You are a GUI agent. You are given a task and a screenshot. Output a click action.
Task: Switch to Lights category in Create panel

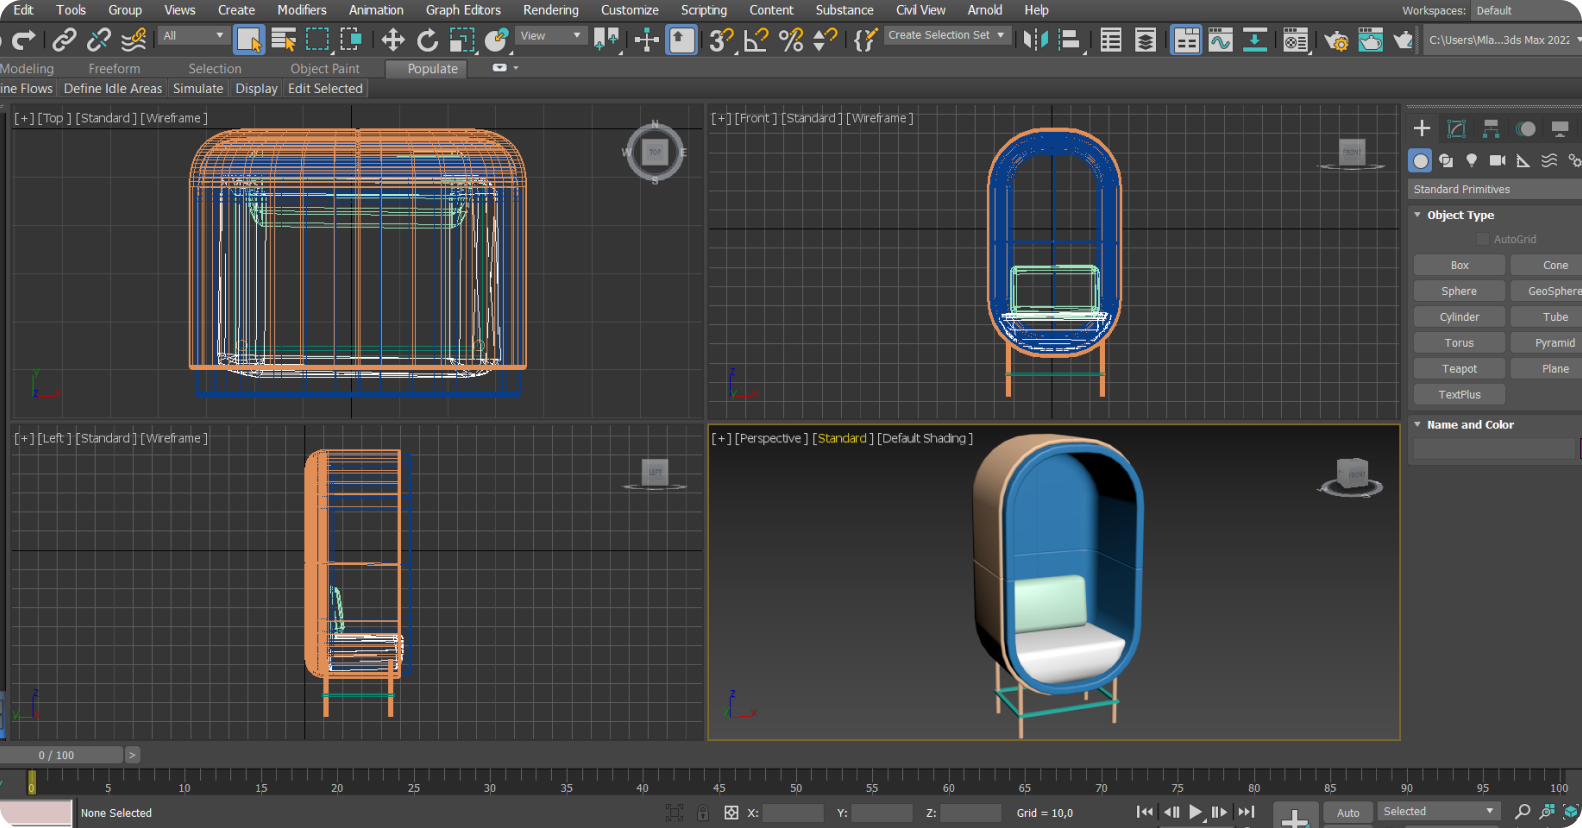(x=1471, y=160)
